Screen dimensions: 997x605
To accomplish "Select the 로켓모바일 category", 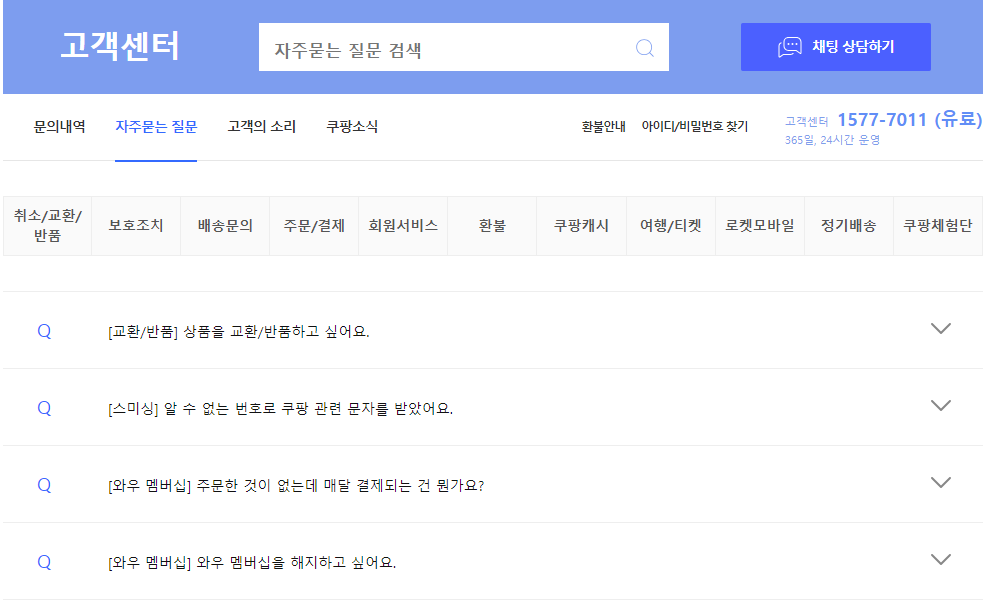I will click(760, 226).
